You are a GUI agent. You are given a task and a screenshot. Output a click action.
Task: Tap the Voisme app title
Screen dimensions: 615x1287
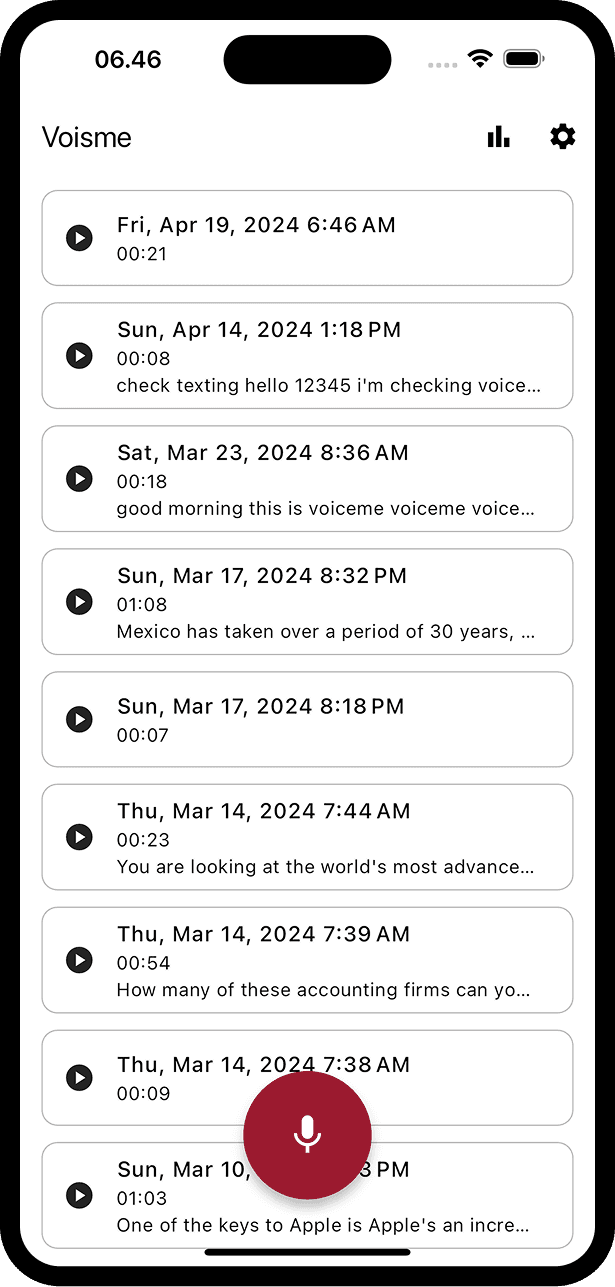pyautogui.click(x=87, y=137)
